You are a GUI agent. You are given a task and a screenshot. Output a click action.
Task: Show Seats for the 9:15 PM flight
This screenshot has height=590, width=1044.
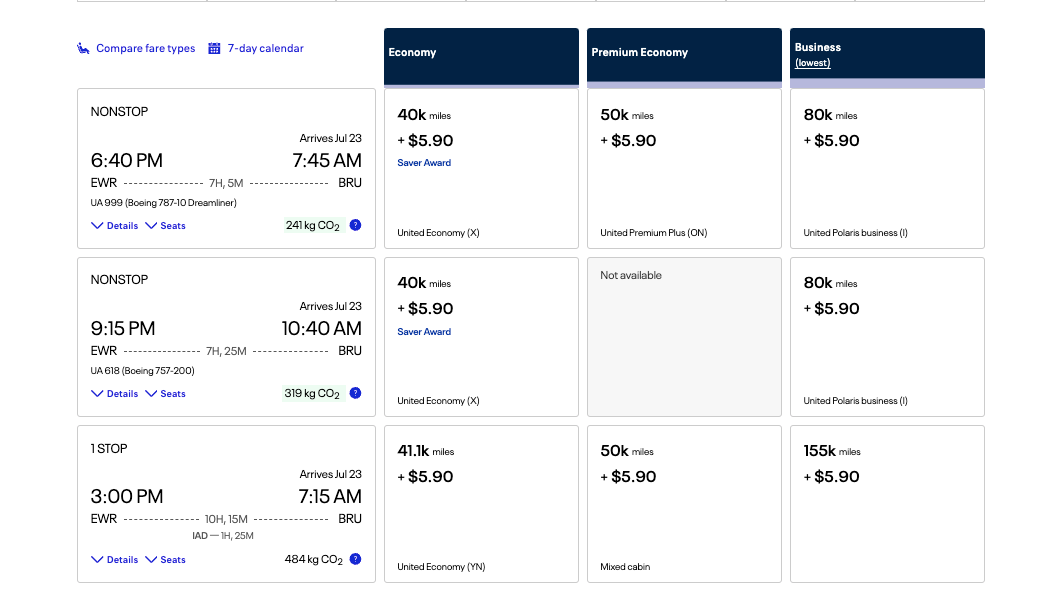pyautogui.click(x=166, y=394)
